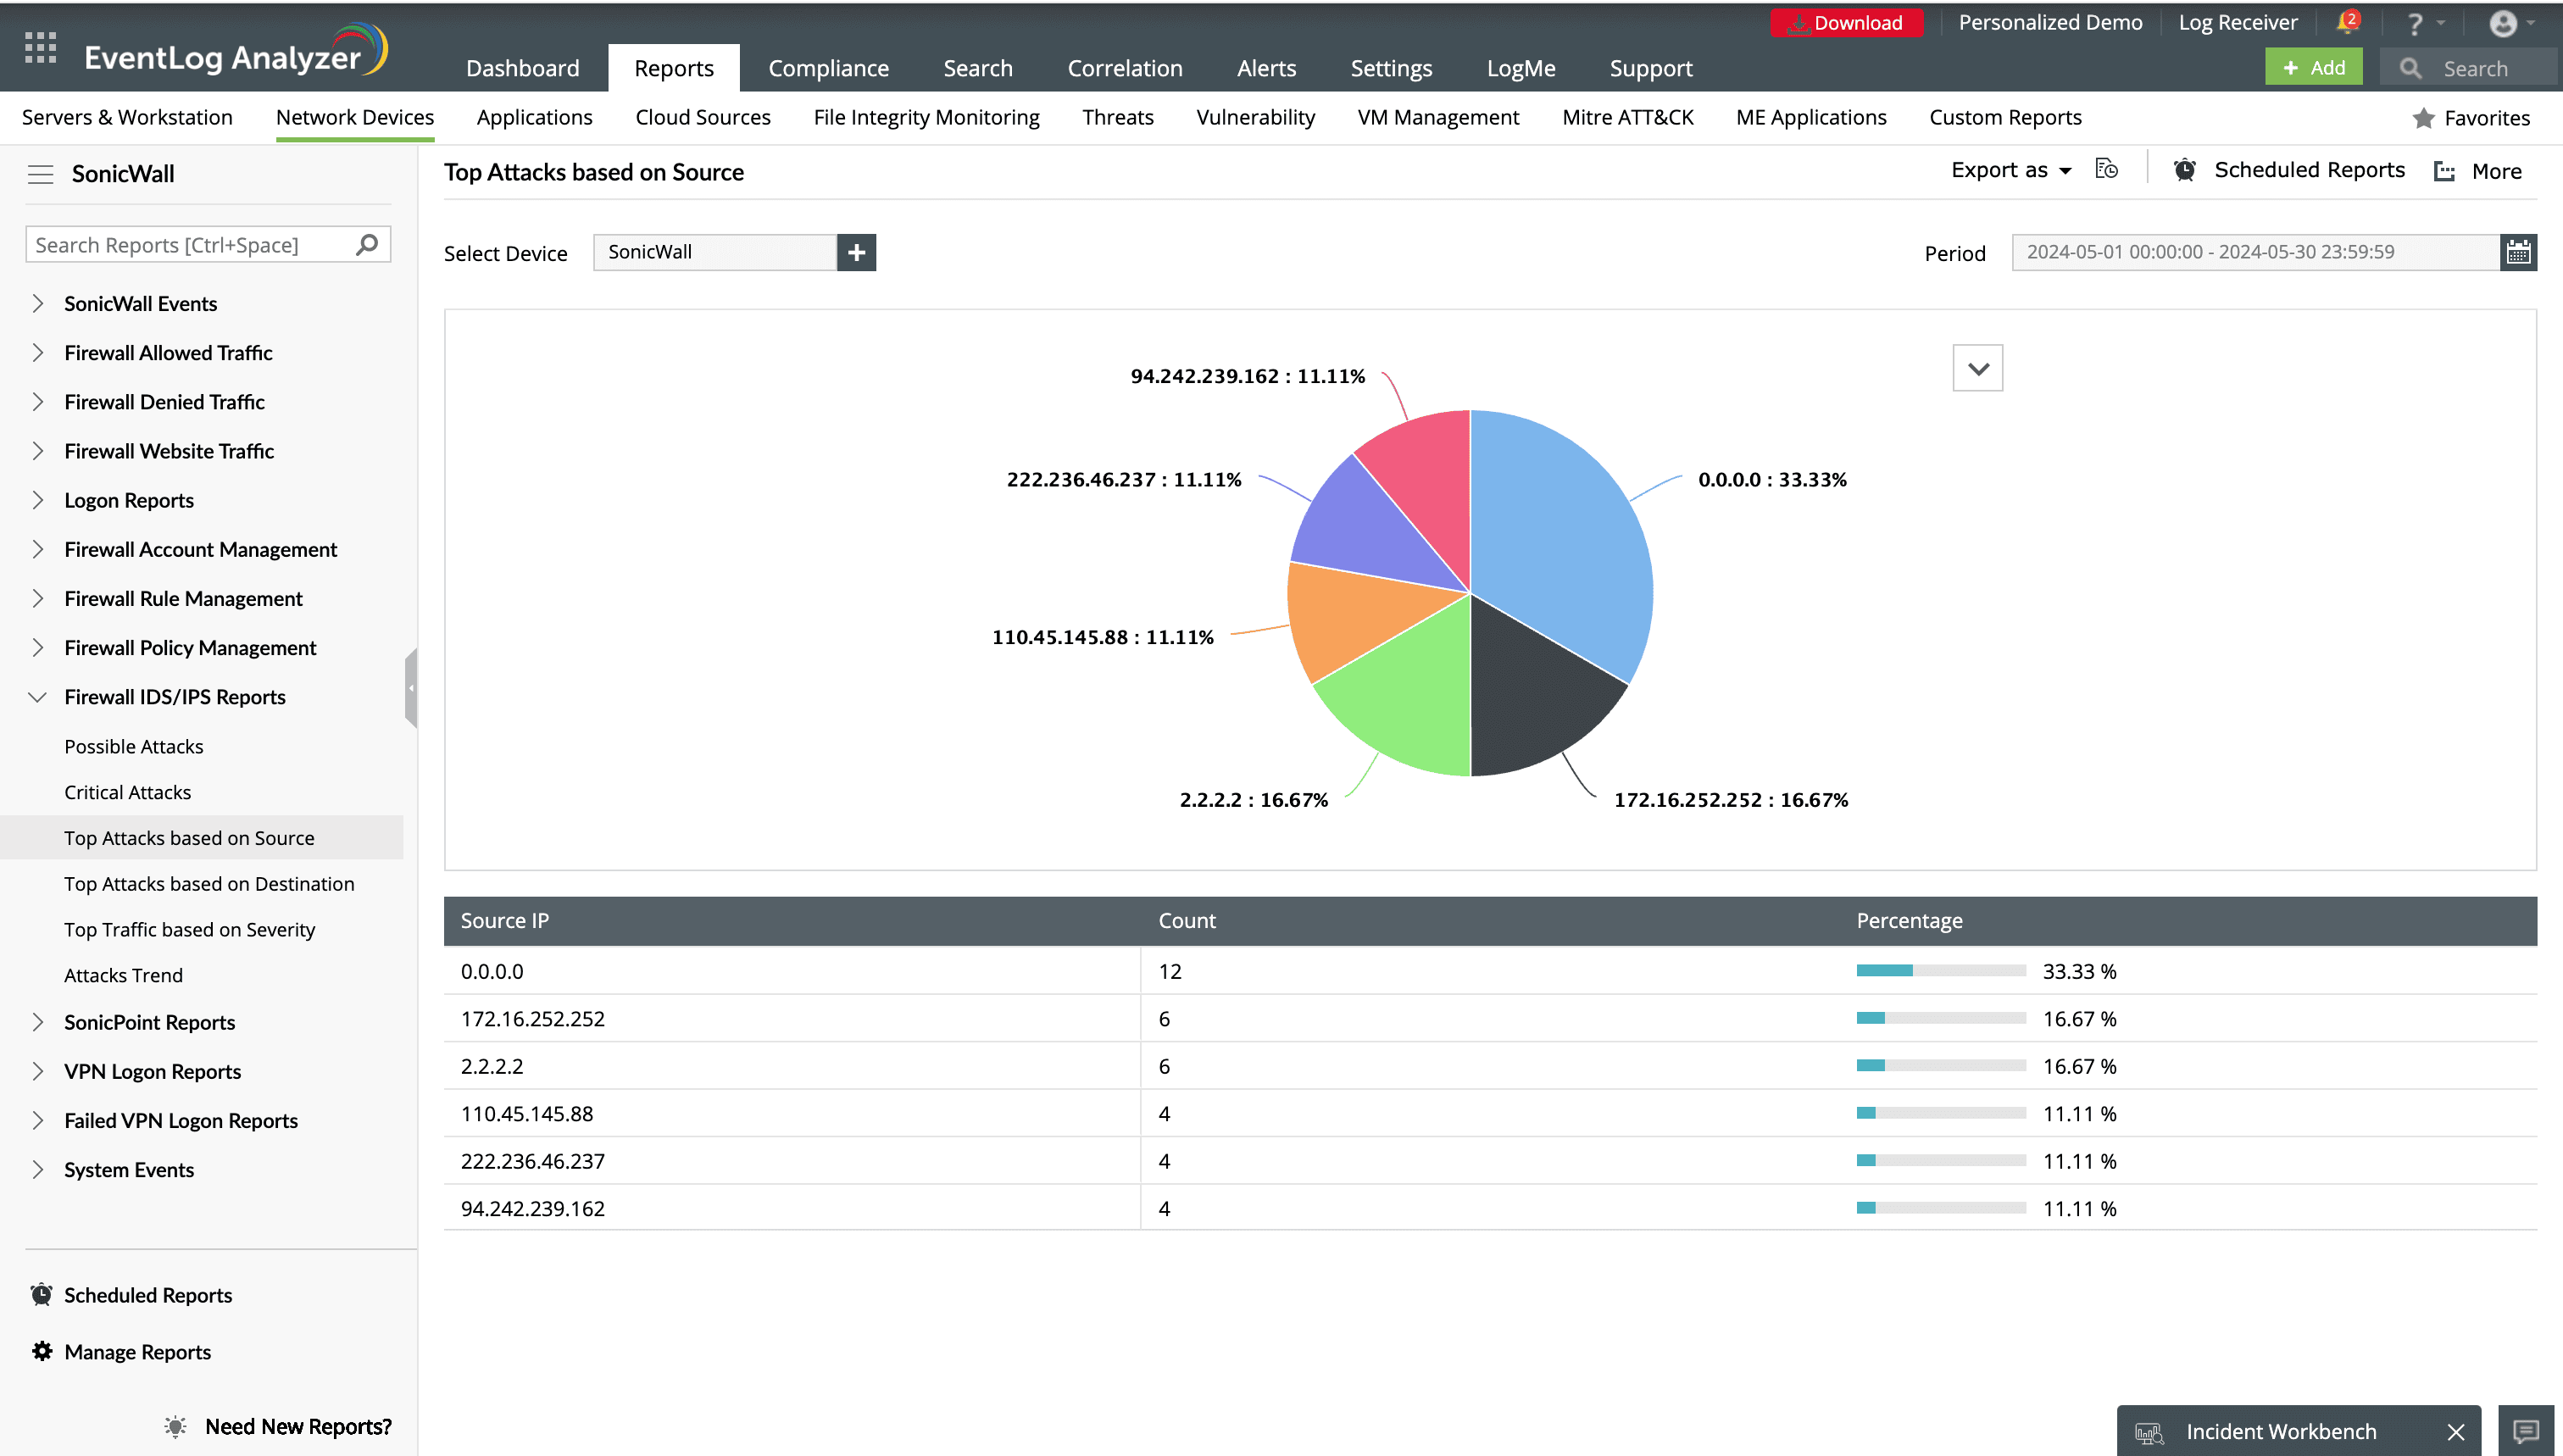Open the calendar period picker icon
The image size is (2563, 1456).
coord(2518,252)
